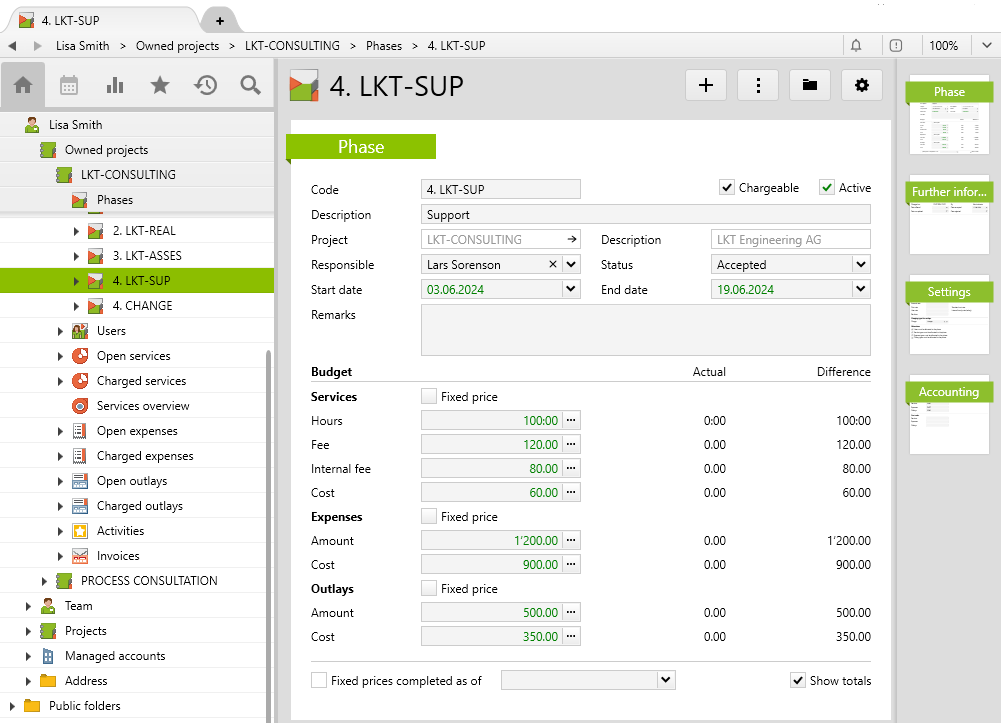Open the bar chart reports icon
The height and width of the screenshot is (723, 1001).
[x=115, y=86]
